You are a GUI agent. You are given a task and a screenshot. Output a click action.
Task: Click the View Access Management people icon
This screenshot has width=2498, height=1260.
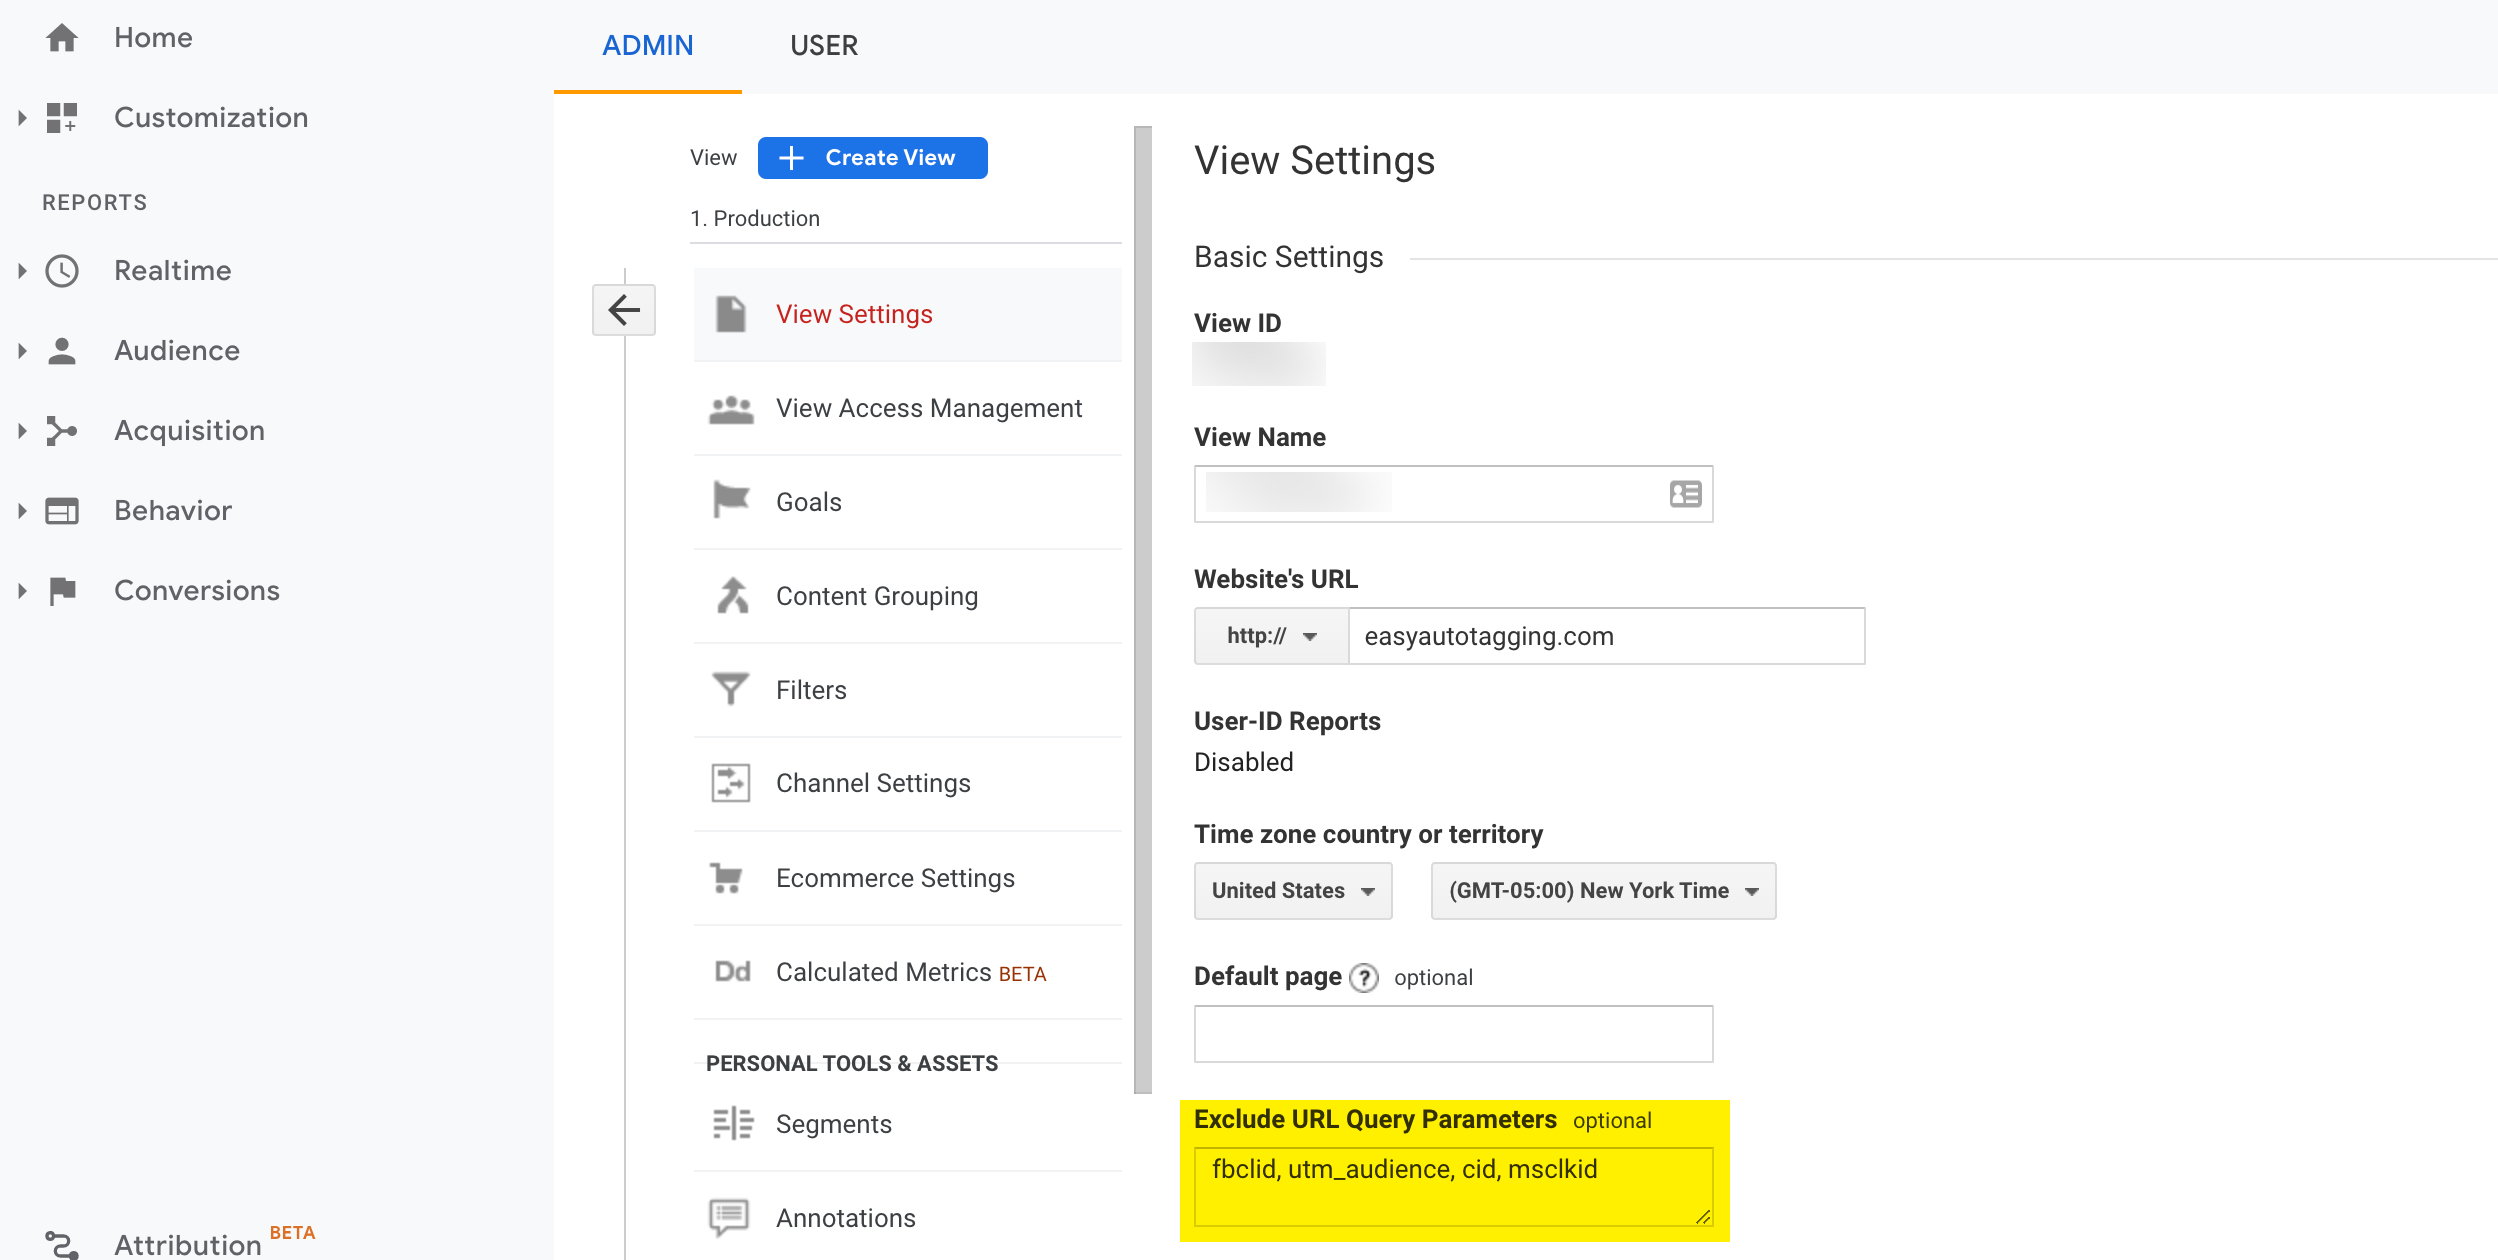[731, 409]
